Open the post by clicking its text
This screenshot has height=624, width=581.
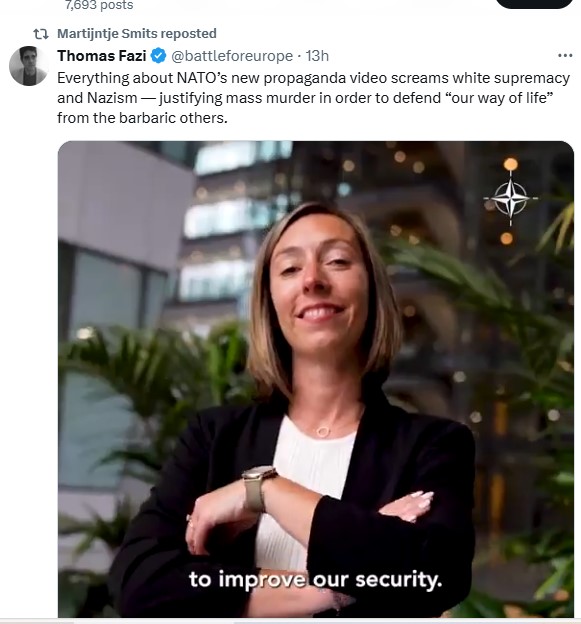click(x=314, y=98)
